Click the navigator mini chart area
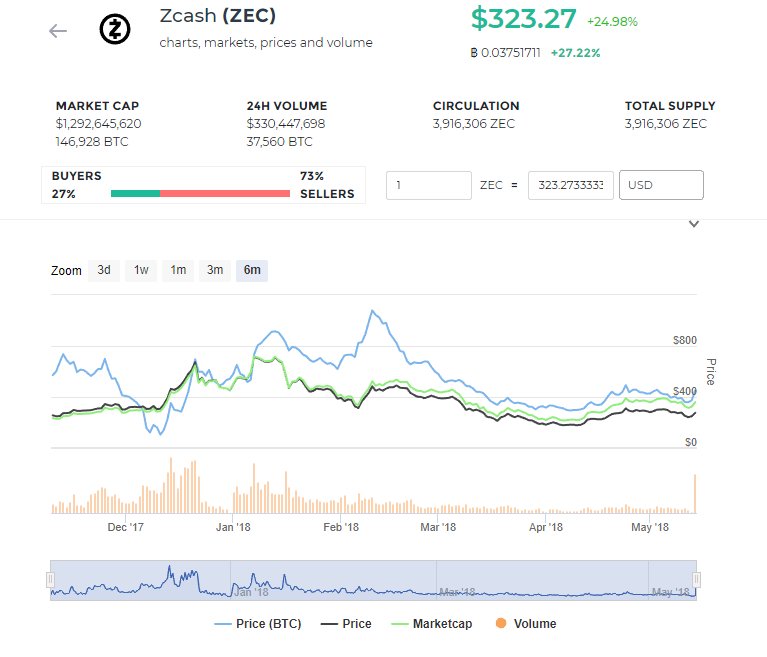Viewport: 767px width, 657px height. coord(373,580)
